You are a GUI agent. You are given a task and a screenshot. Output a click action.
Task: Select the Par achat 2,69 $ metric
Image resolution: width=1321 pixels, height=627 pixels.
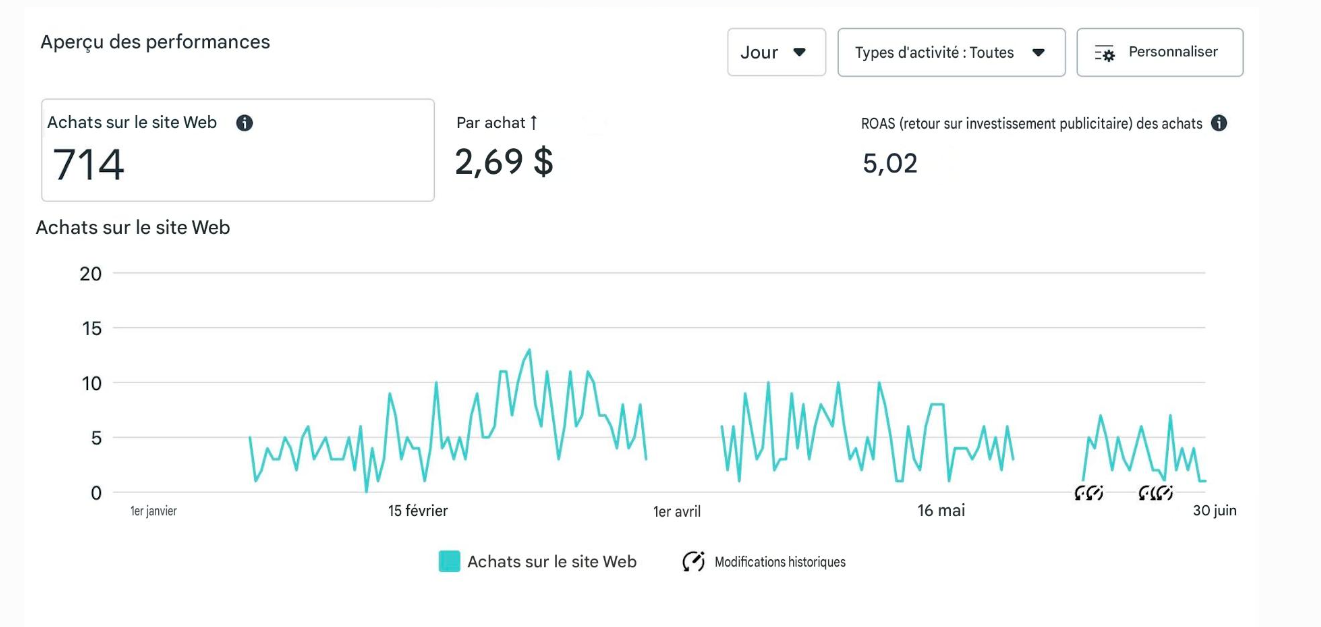point(504,160)
